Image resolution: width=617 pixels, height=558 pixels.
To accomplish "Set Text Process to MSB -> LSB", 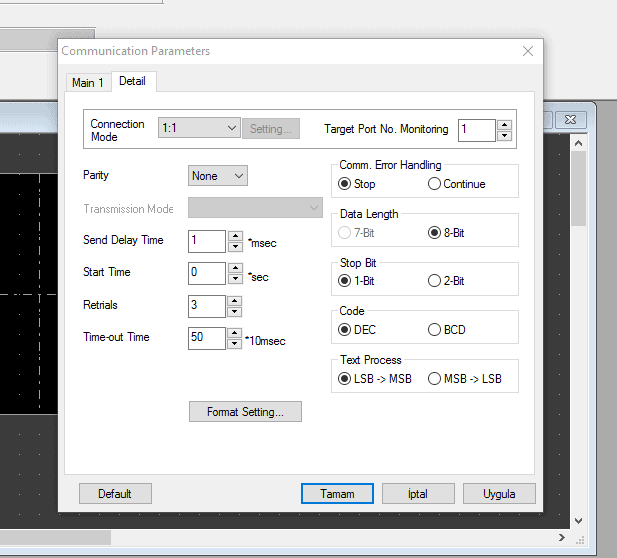I will pos(434,379).
